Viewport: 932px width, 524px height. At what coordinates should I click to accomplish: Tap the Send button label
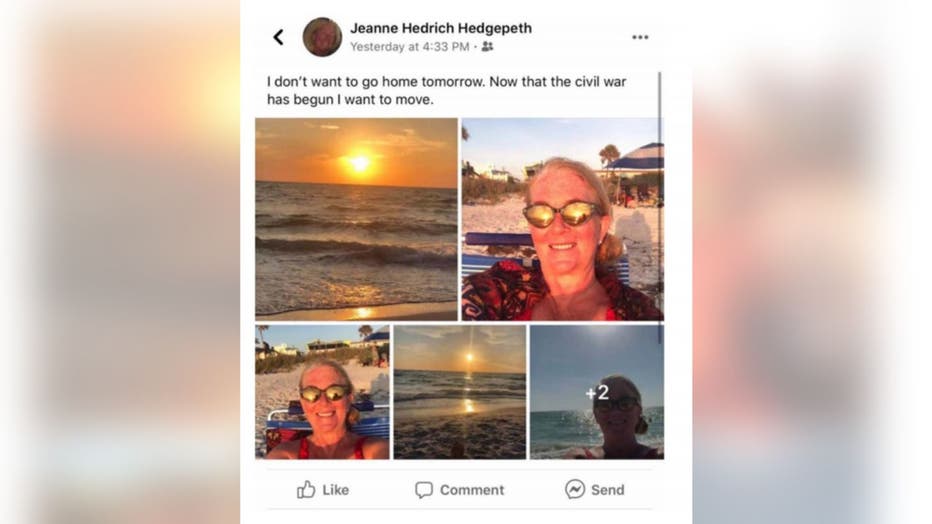[607, 490]
